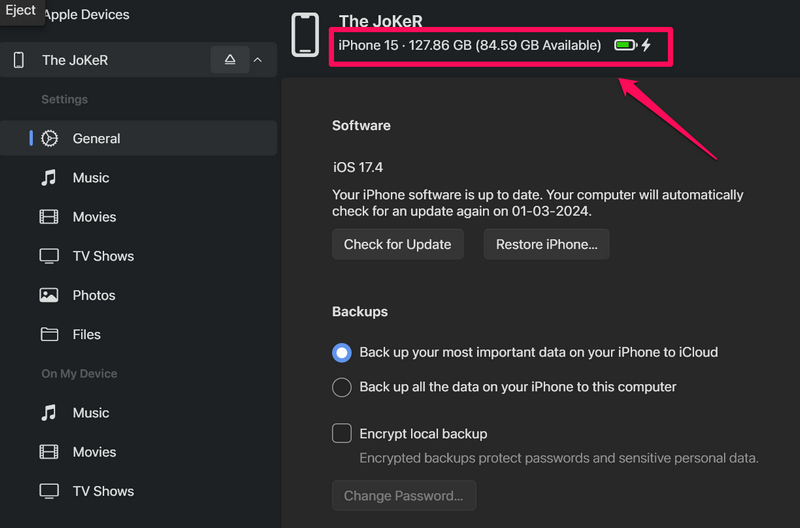The image size is (800, 528).
Task: Collapse the The JoKeR device section chevron
Action: point(258,60)
